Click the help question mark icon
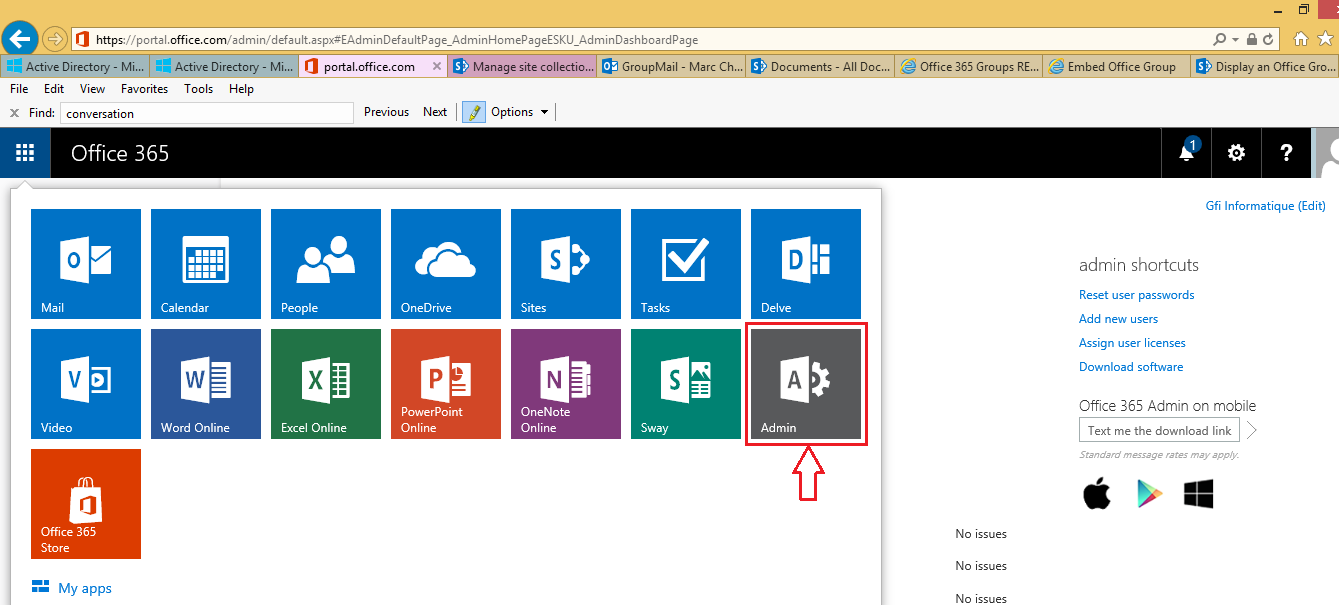This screenshot has width=1339, height=605. pyautogui.click(x=1287, y=153)
